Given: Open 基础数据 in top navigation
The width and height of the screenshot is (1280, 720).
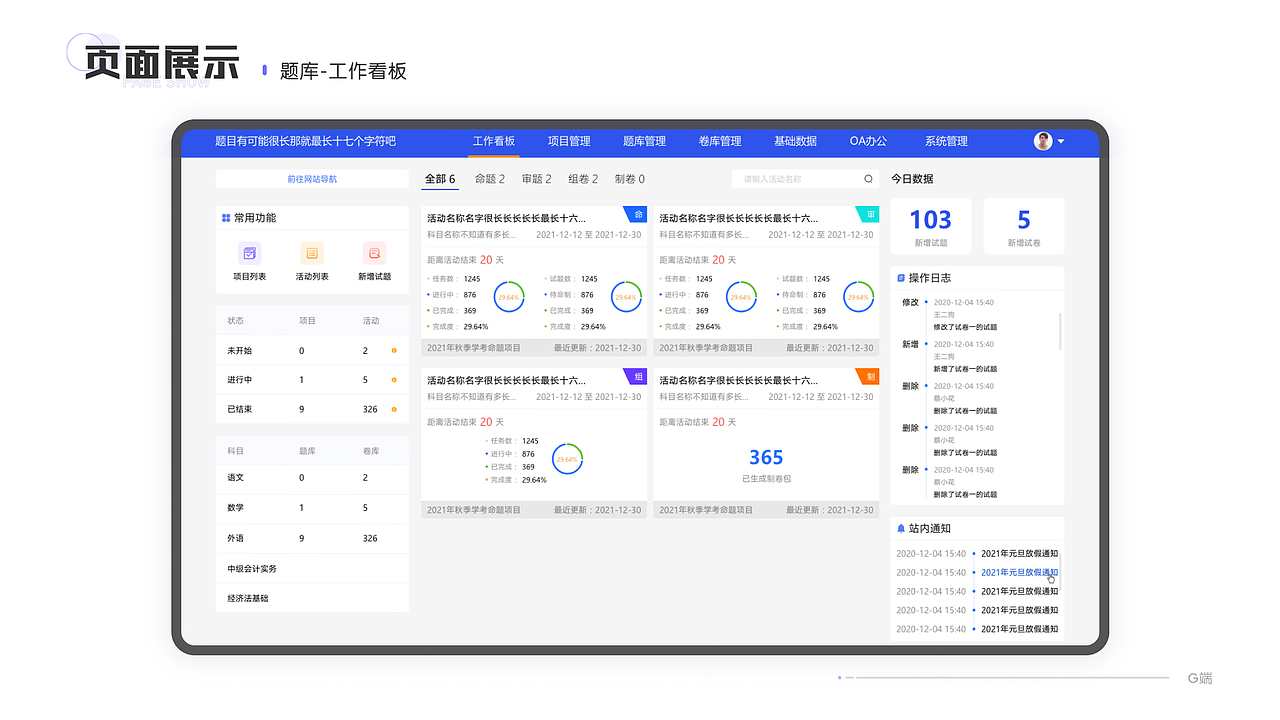Looking at the screenshot, I should click(x=795, y=141).
